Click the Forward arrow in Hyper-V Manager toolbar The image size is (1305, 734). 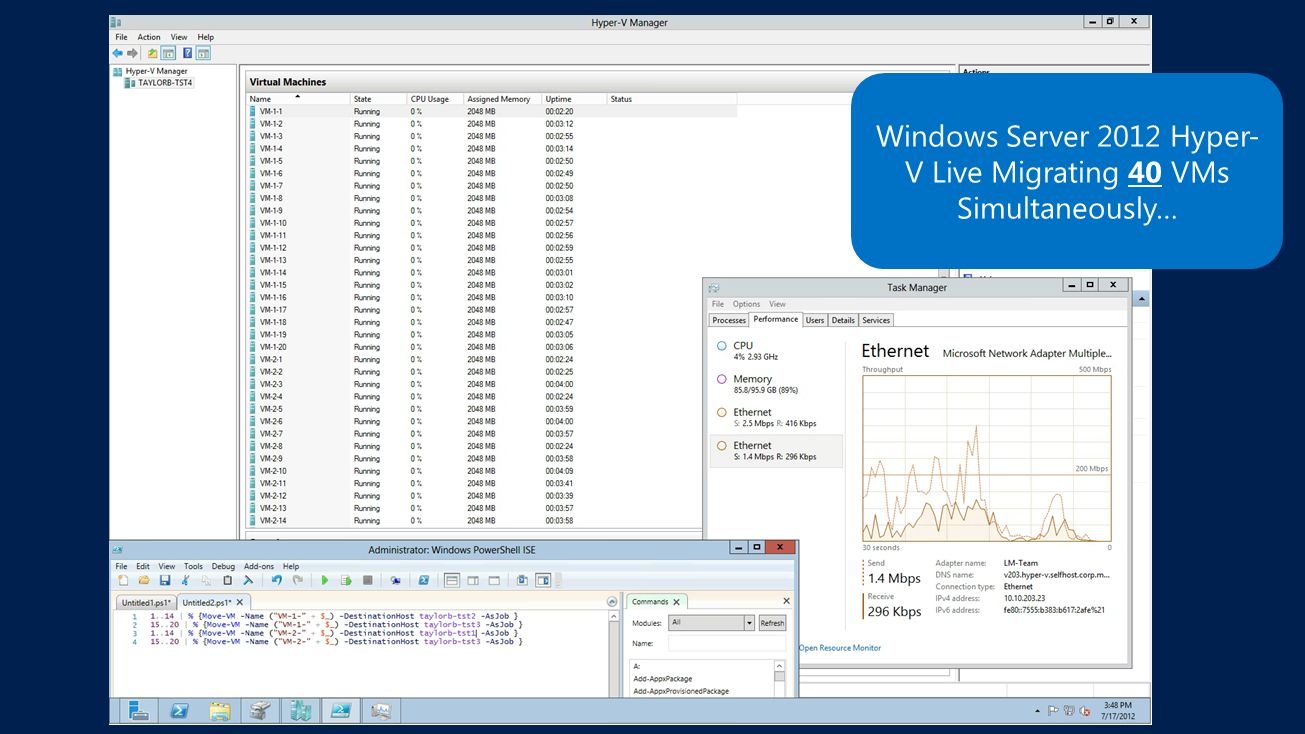pyautogui.click(x=132, y=53)
